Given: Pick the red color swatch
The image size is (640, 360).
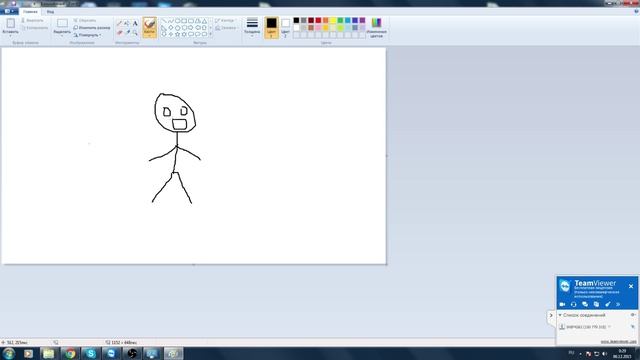Looking at the screenshot, I should pyautogui.click(x=318, y=20).
